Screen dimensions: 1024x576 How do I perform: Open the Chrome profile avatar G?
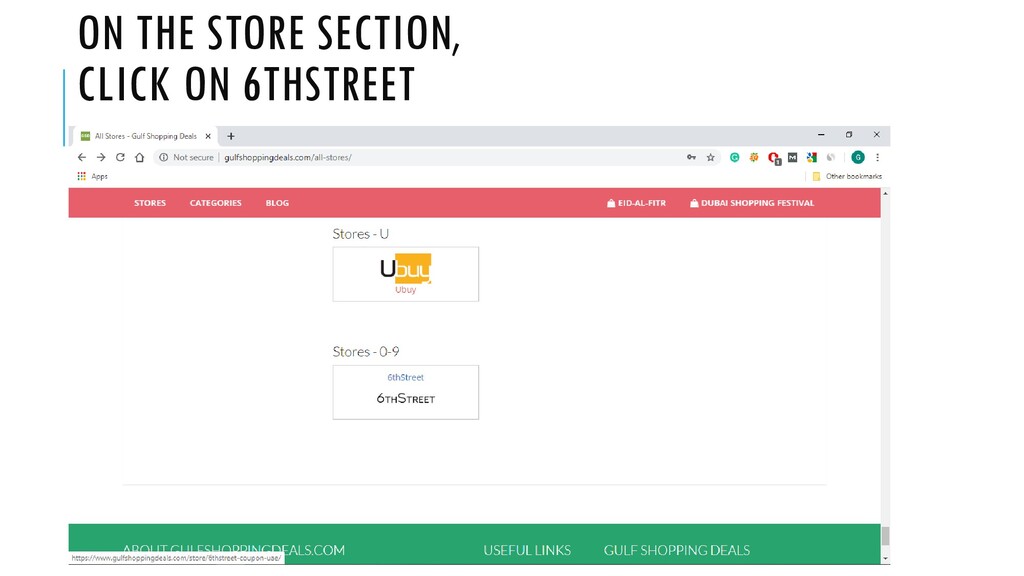[x=858, y=157]
